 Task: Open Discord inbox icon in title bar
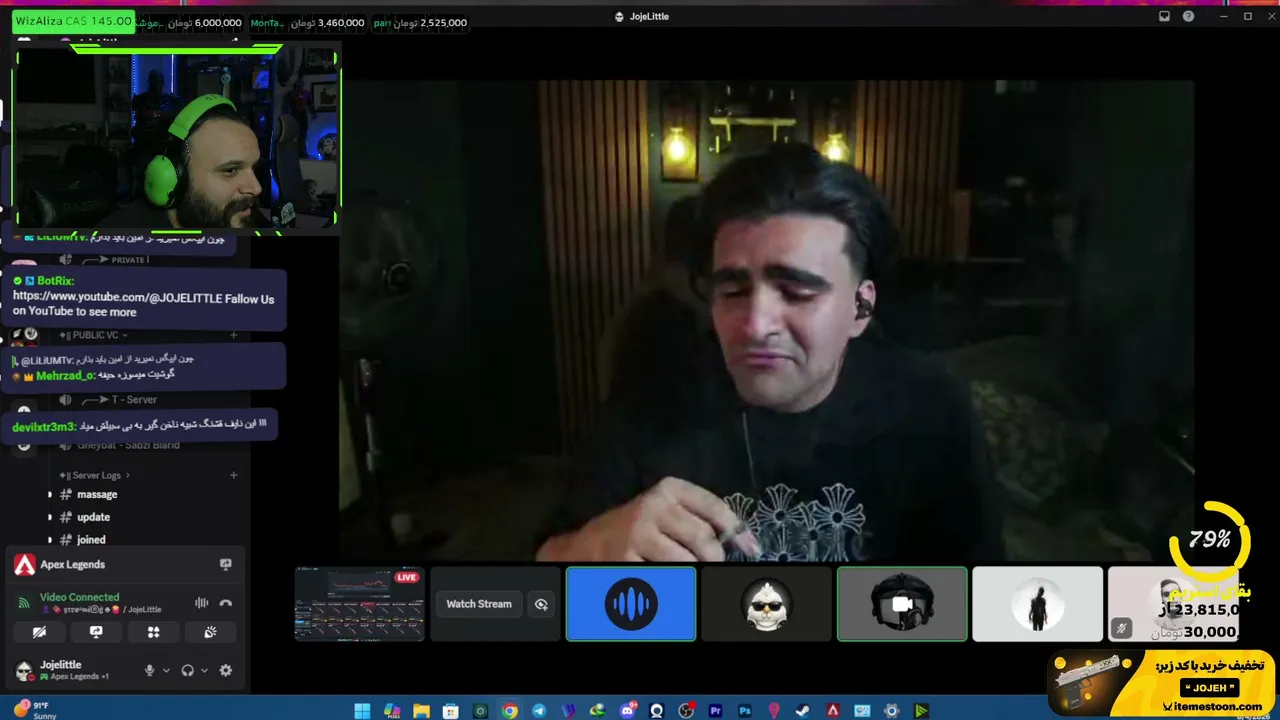(x=1164, y=16)
